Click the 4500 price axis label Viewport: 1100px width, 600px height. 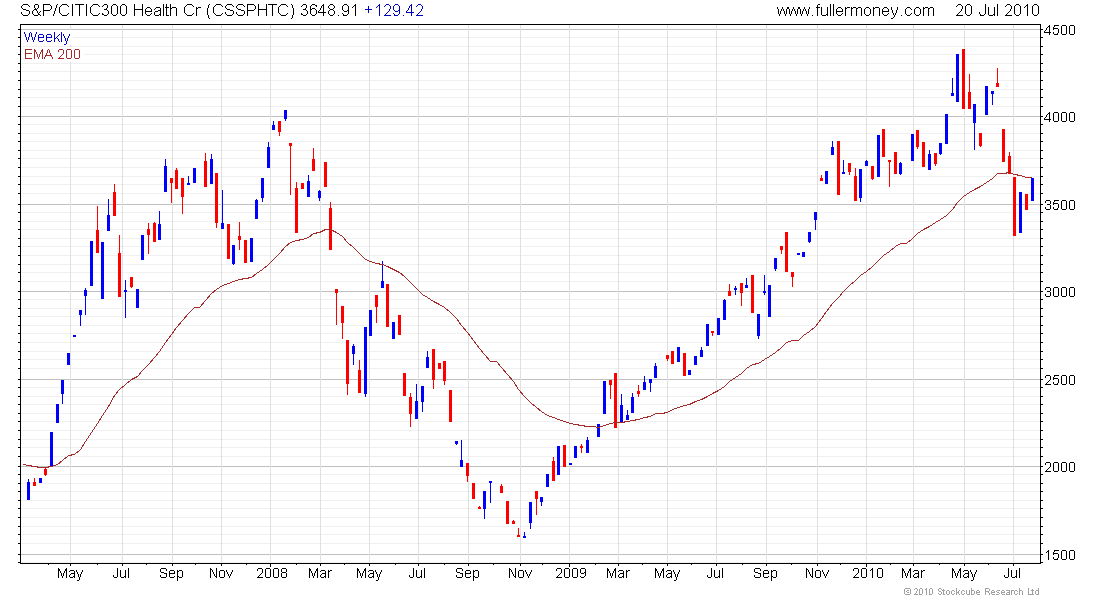(1059, 30)
